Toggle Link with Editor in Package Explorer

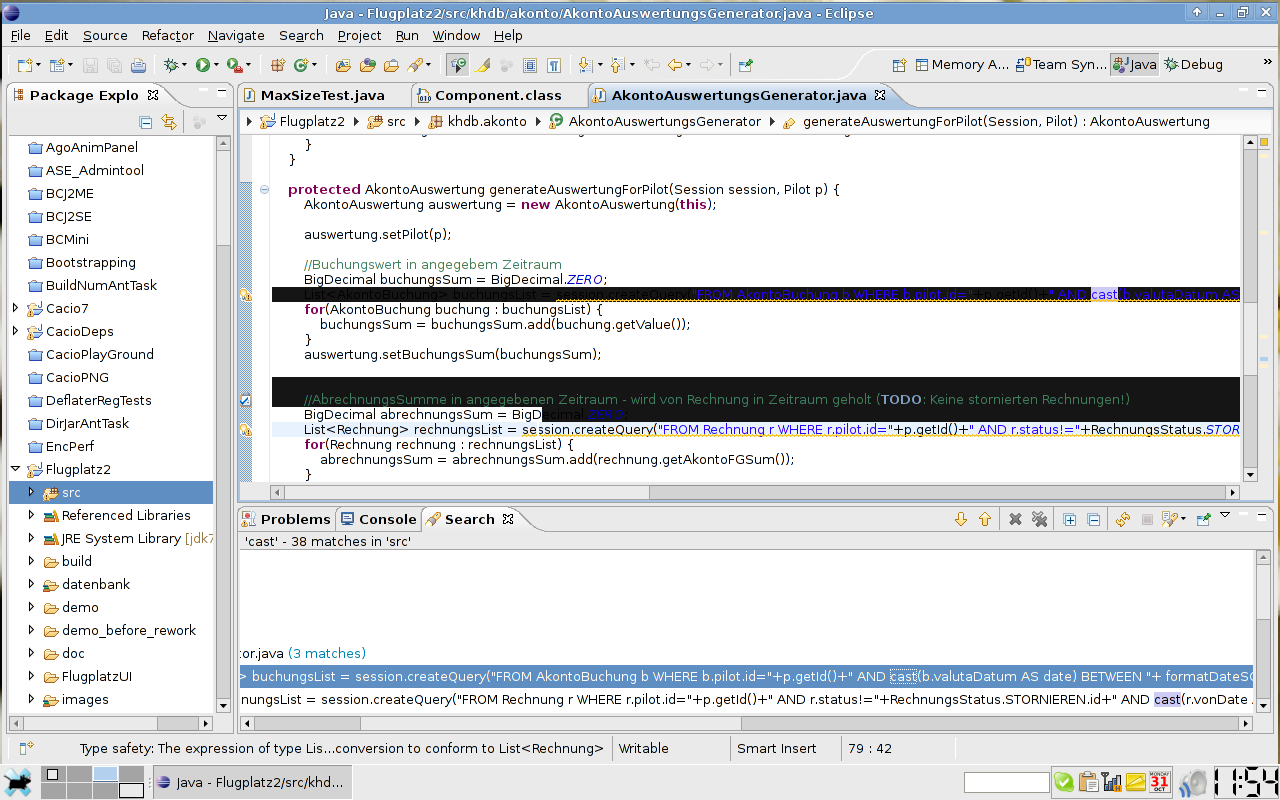pyautogui.click(x=169, y=122)
